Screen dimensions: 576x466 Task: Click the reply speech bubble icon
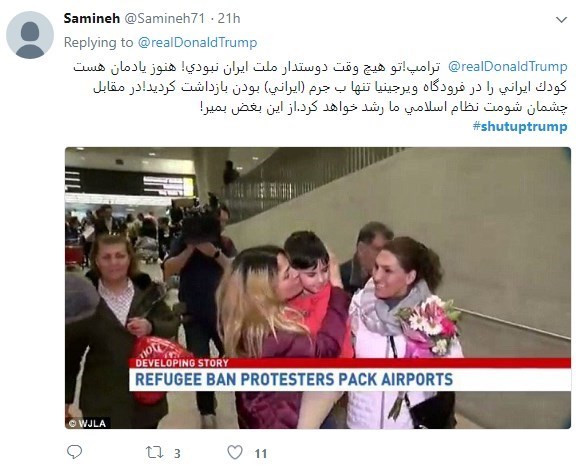(x=75, y=452)
